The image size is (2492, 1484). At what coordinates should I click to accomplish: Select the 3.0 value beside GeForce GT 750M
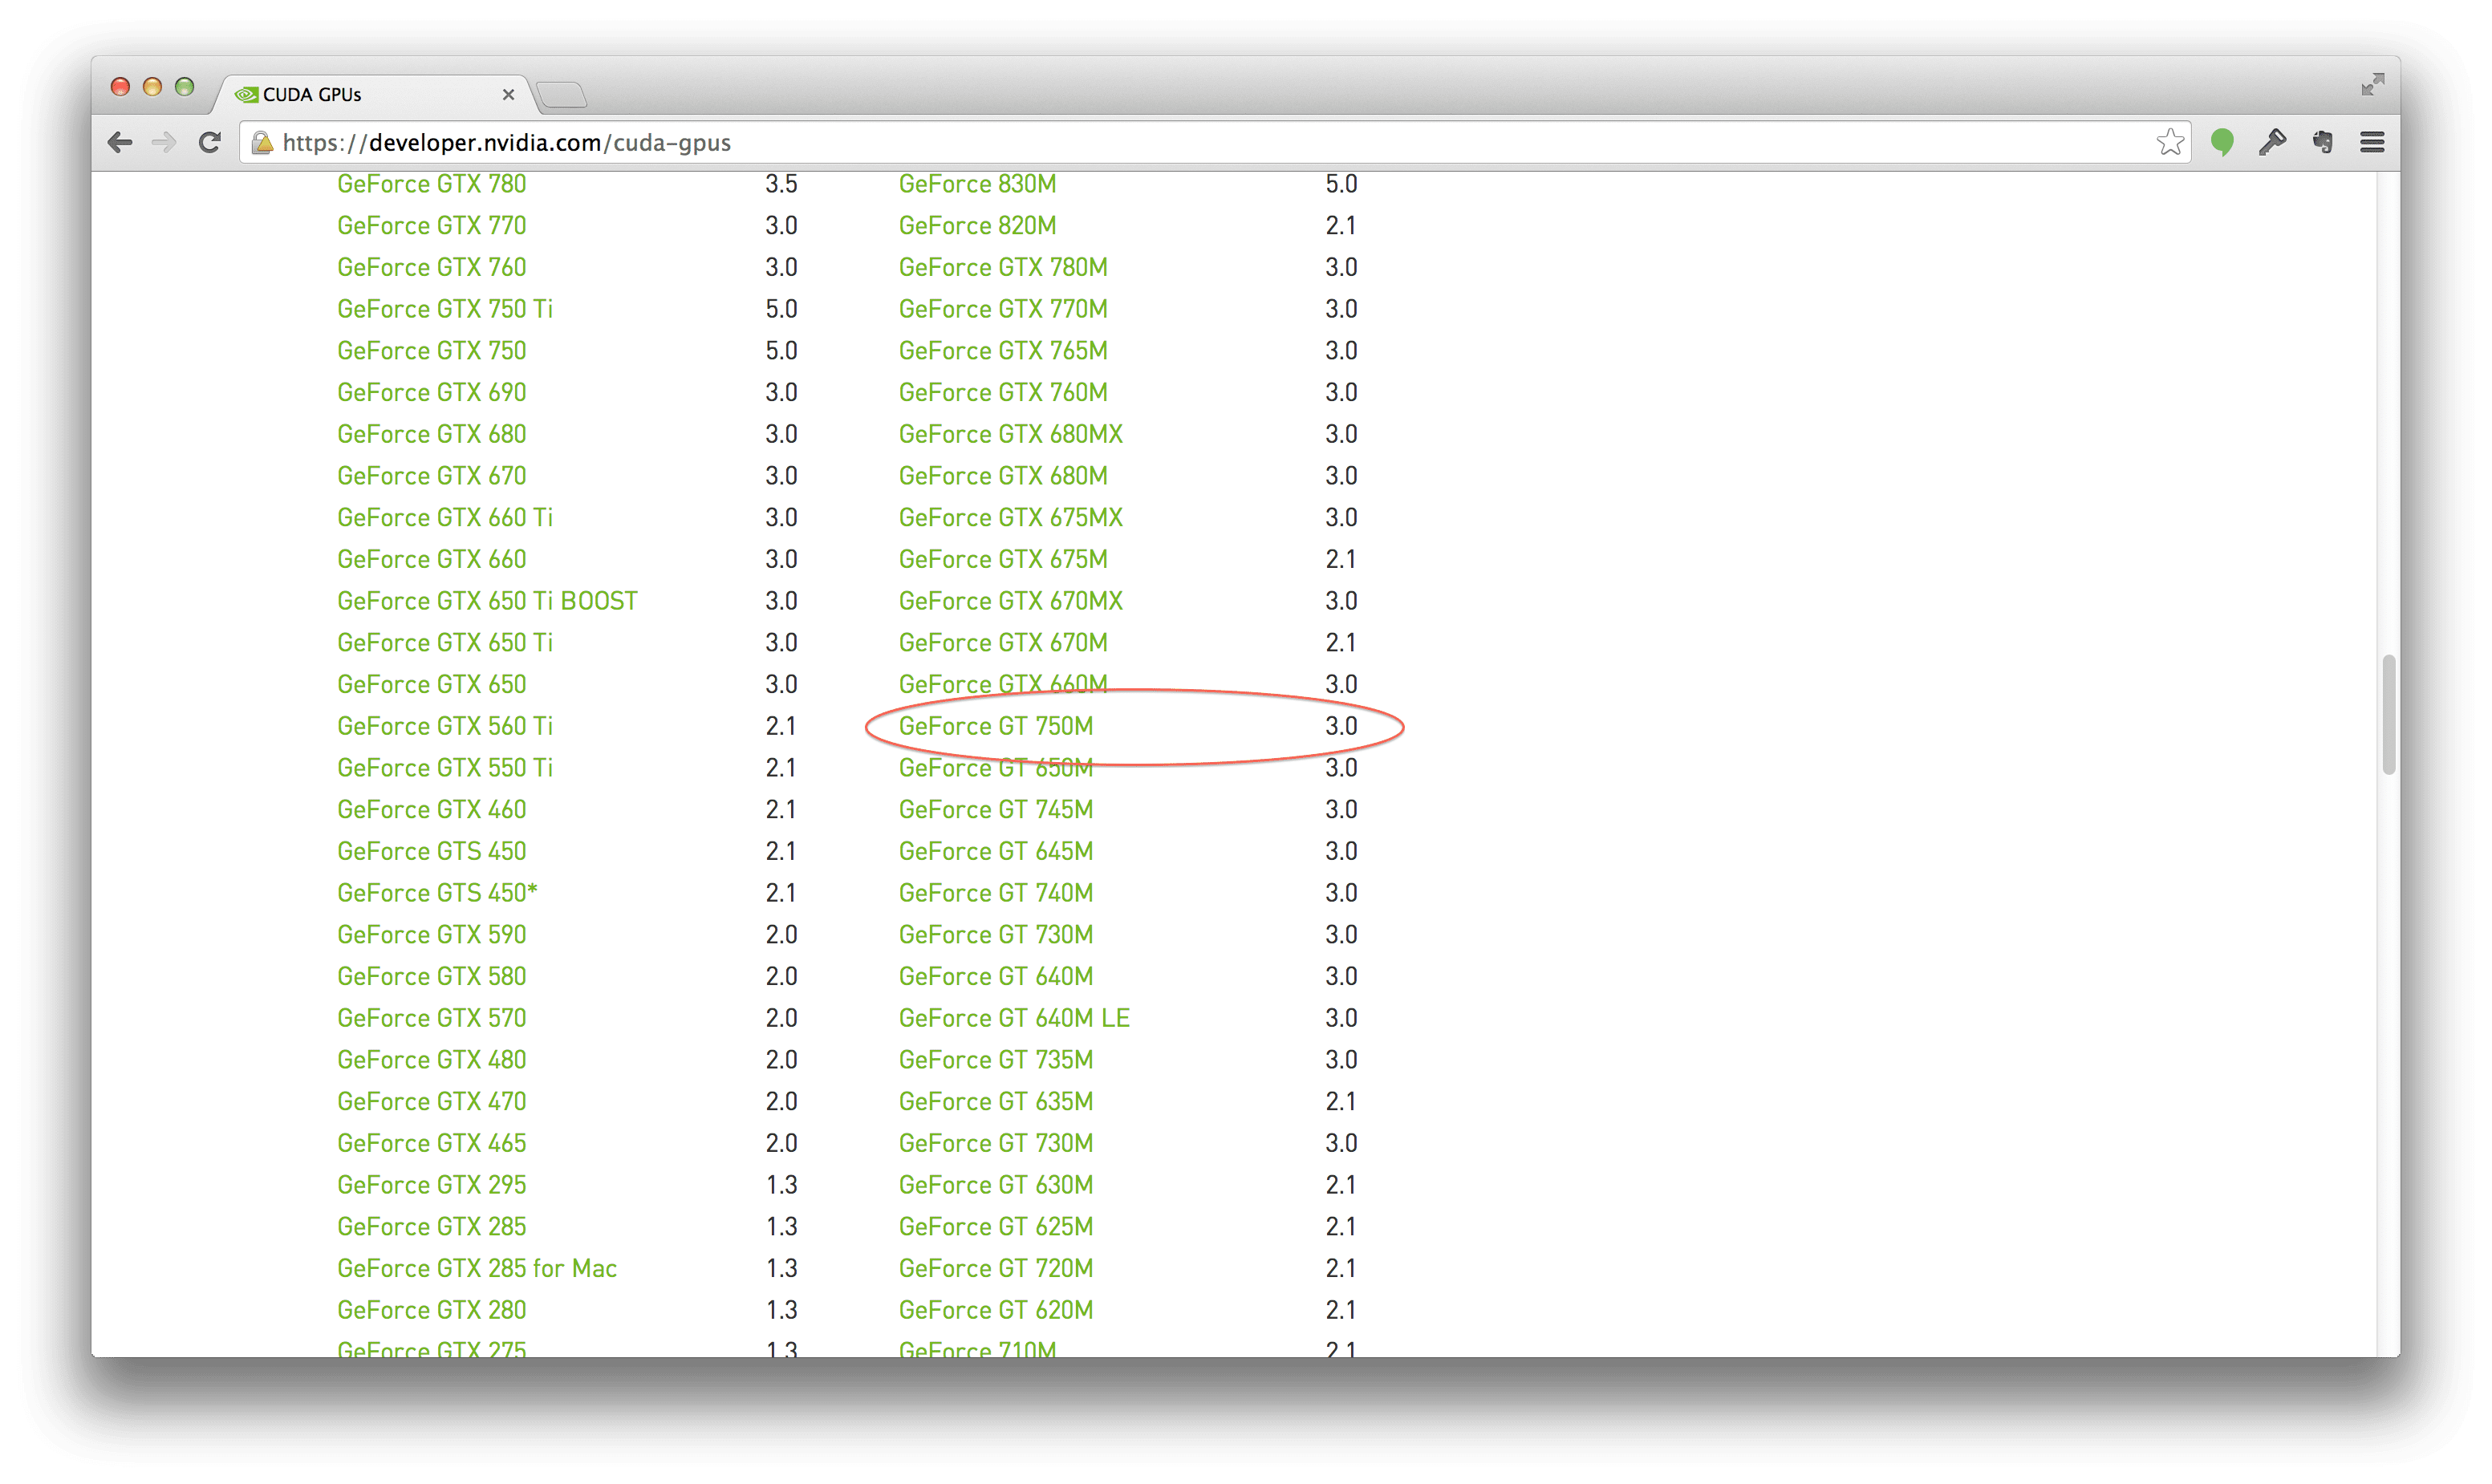(x=1341, y=726)
